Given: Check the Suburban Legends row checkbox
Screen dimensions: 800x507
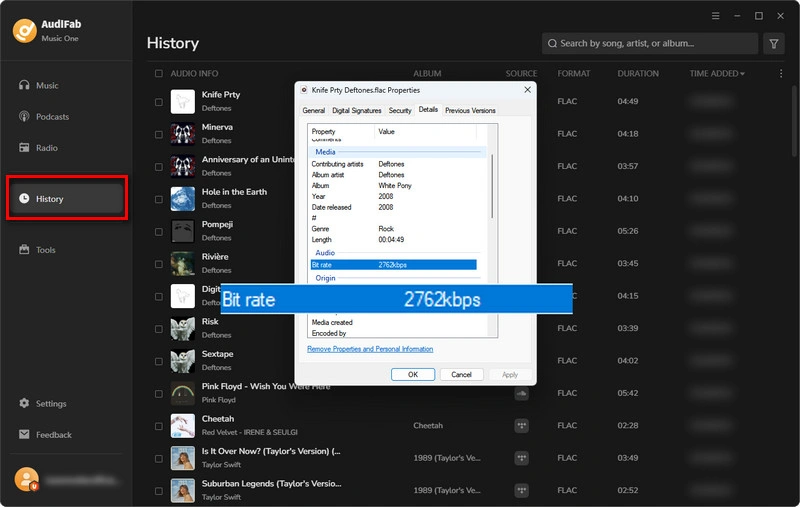Looking at the screenshot, I should (x=159, y=491).
